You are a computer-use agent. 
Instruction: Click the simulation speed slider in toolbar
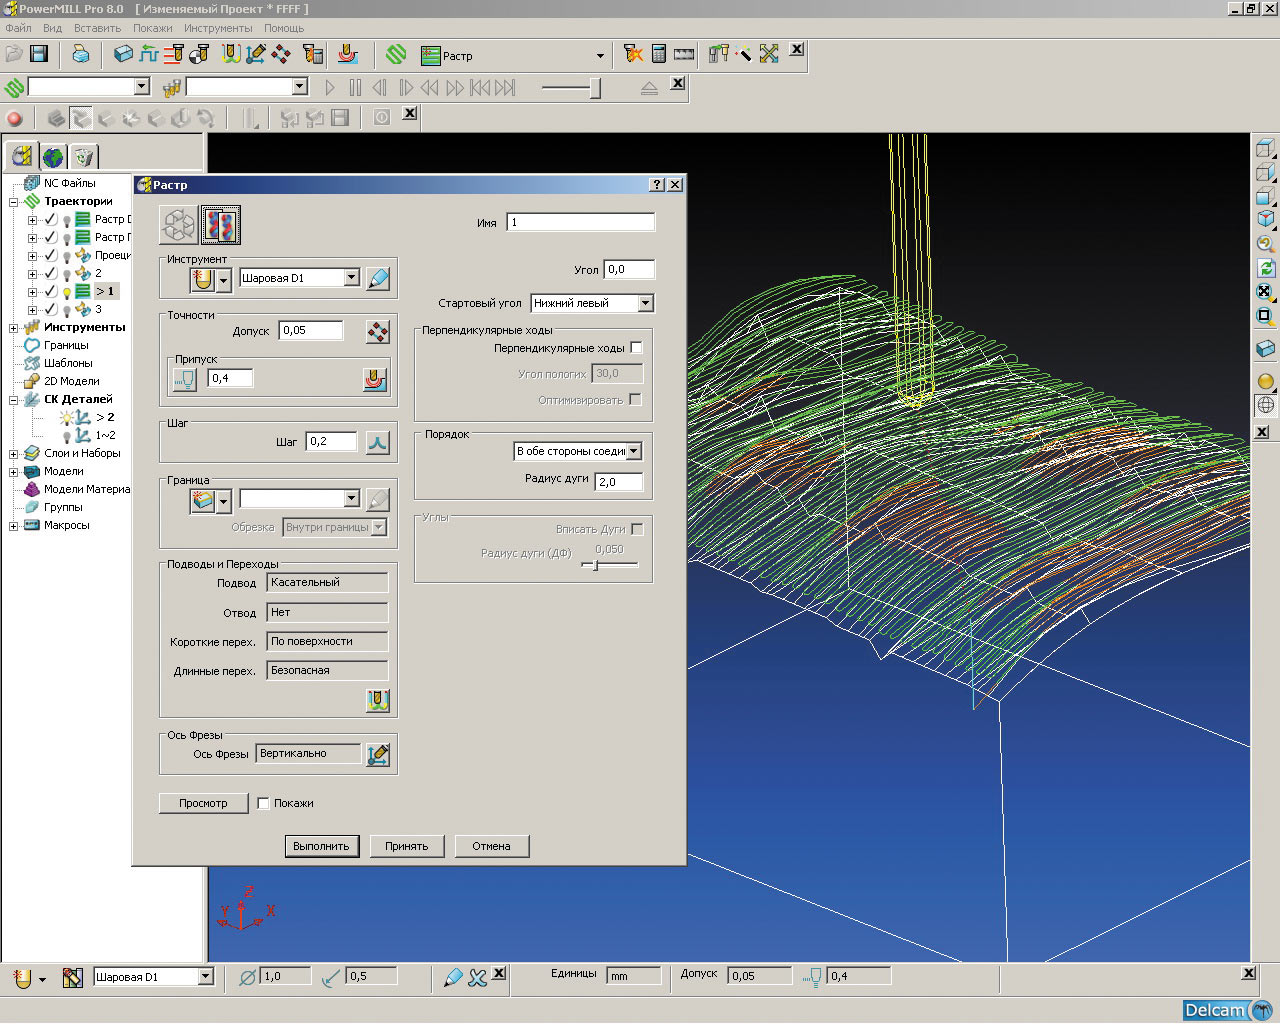click(594, 88)
